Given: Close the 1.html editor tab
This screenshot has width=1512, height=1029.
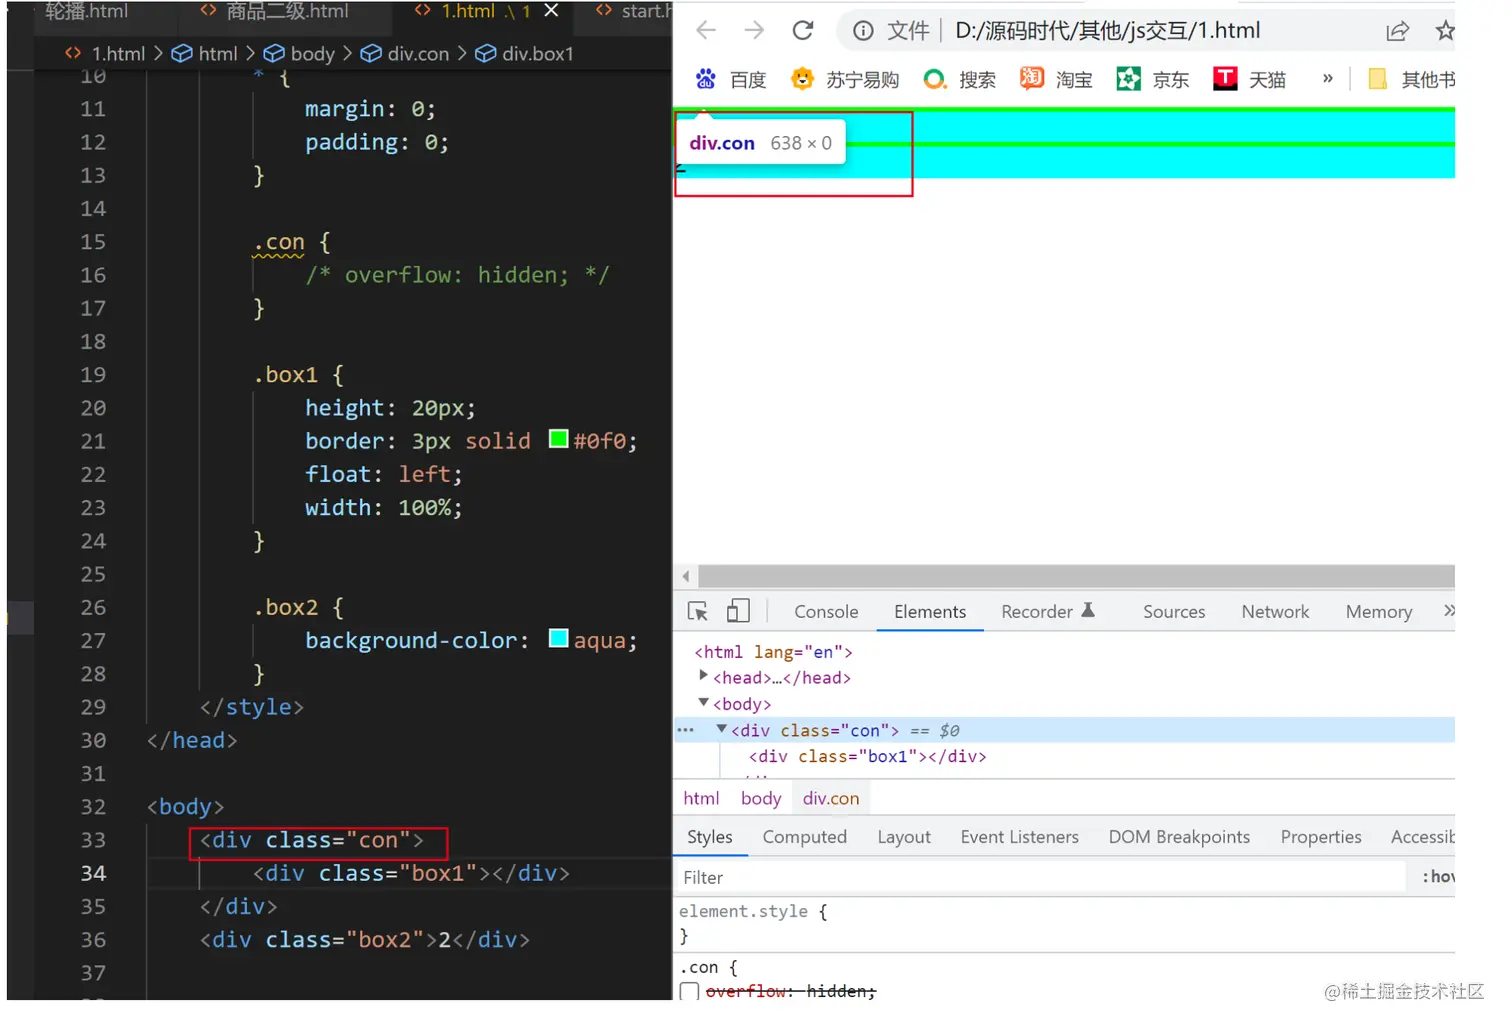Looking at the screenshot, I should 551,11.
